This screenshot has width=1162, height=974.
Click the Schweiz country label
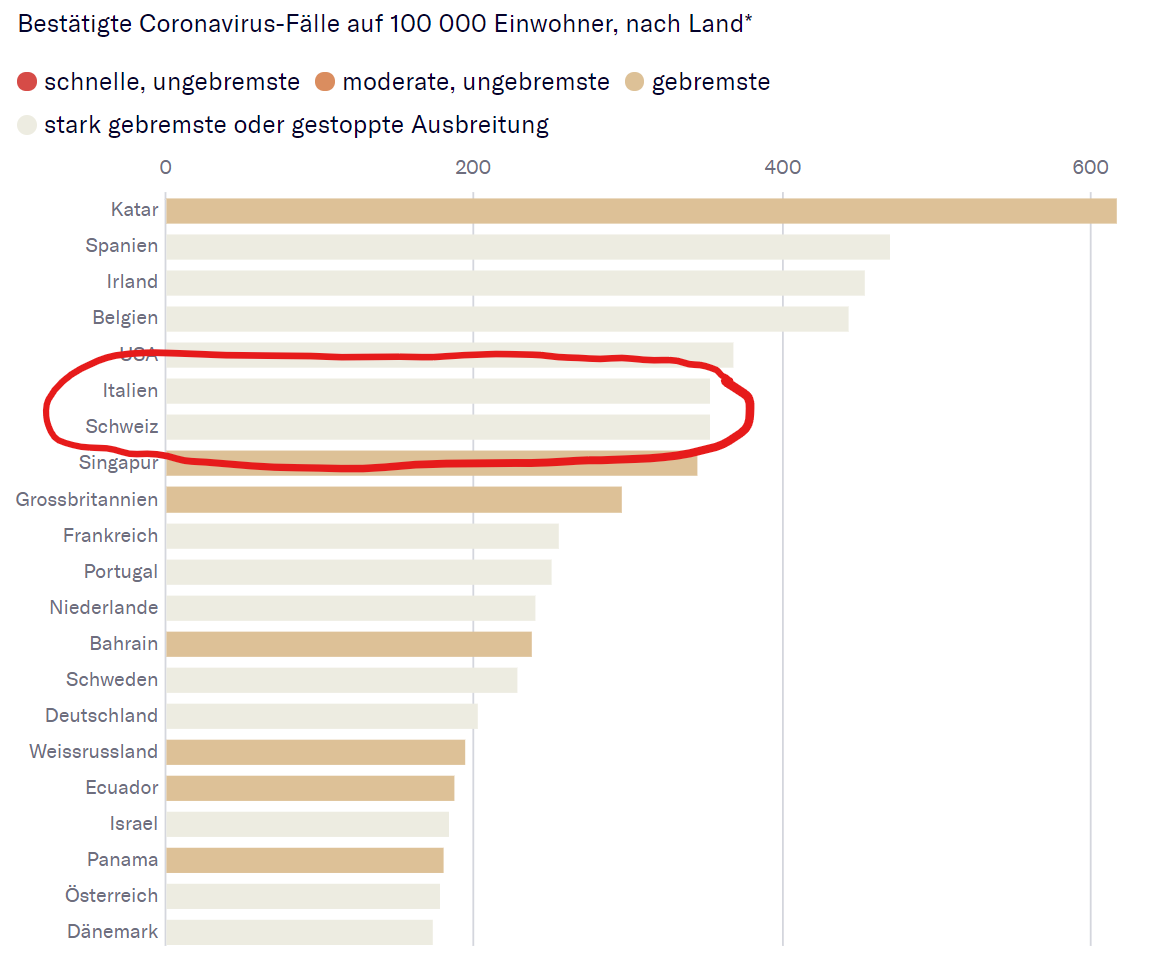point(122,426)
